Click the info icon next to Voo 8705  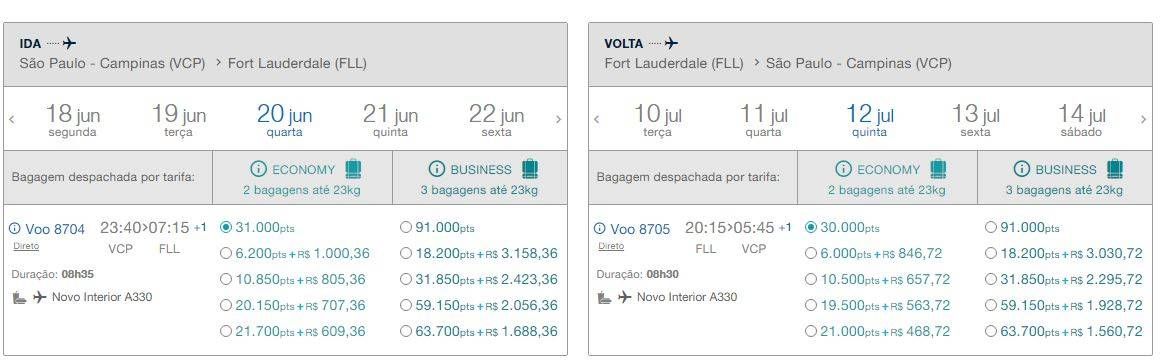599,229
